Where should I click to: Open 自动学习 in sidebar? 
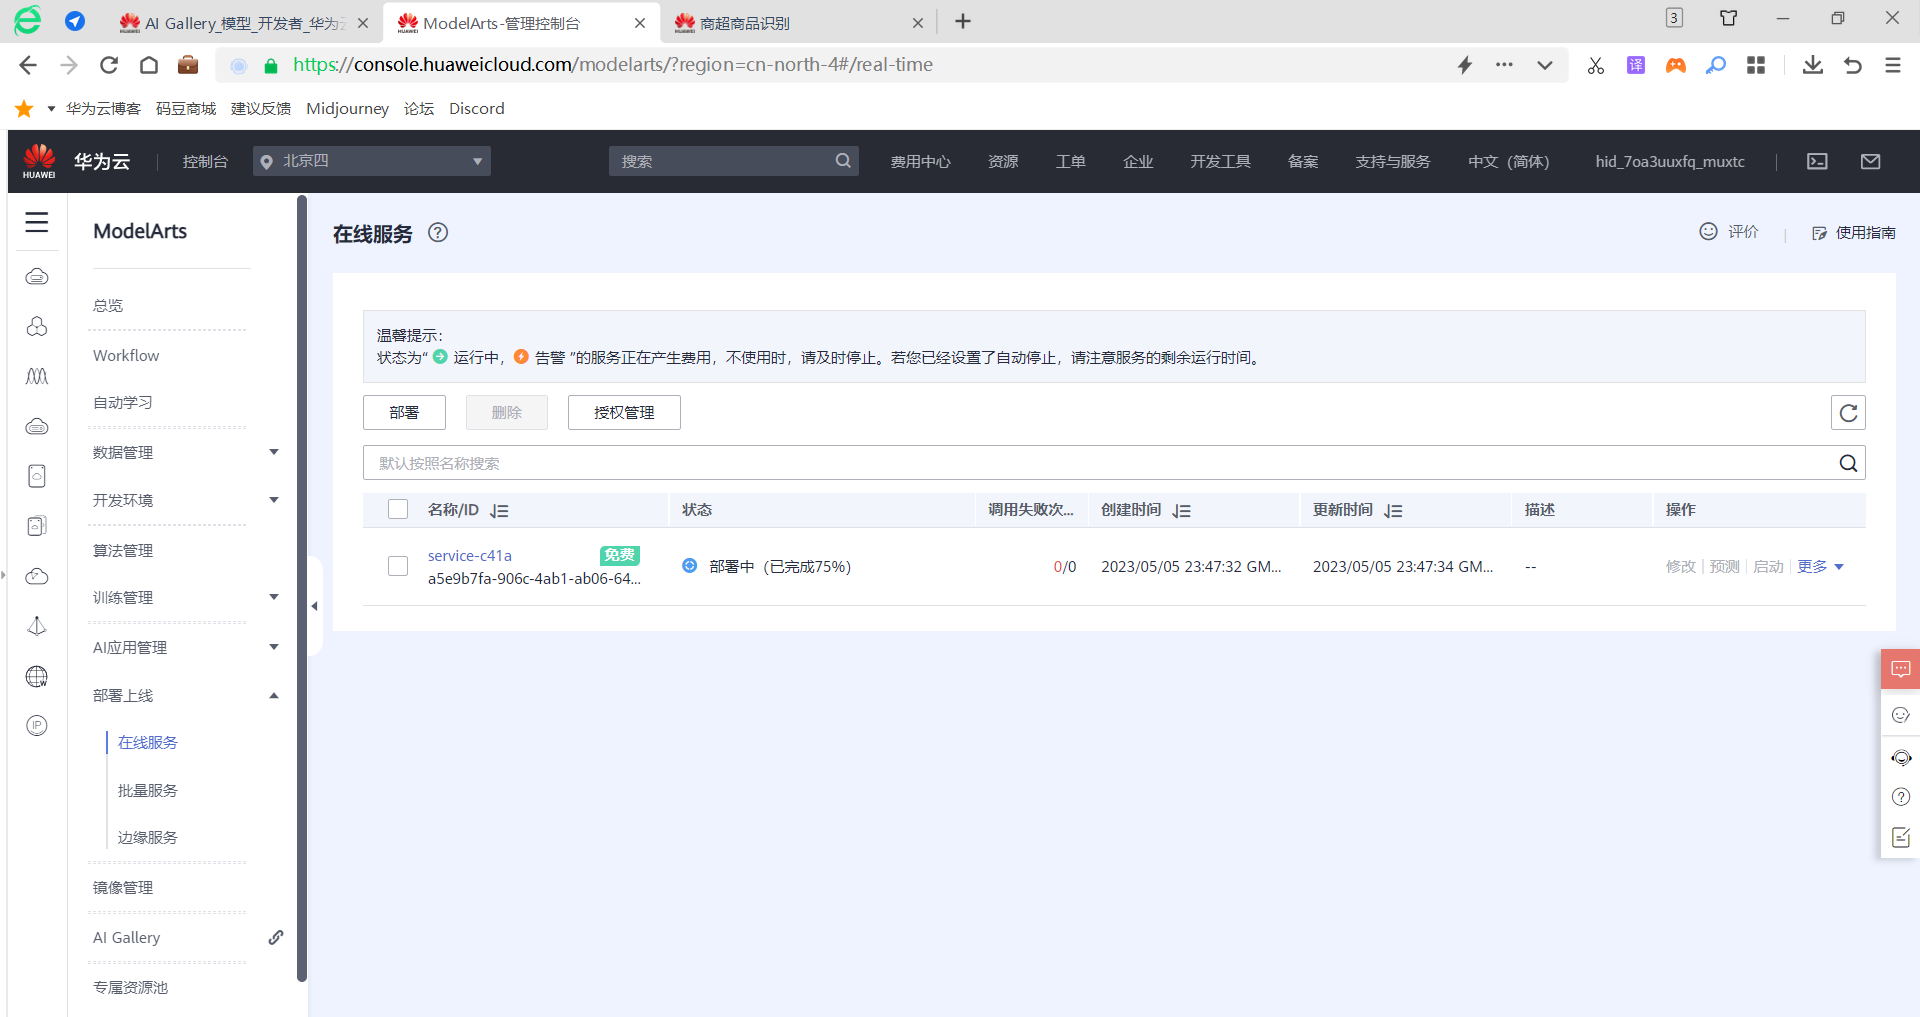pos(123,402)
